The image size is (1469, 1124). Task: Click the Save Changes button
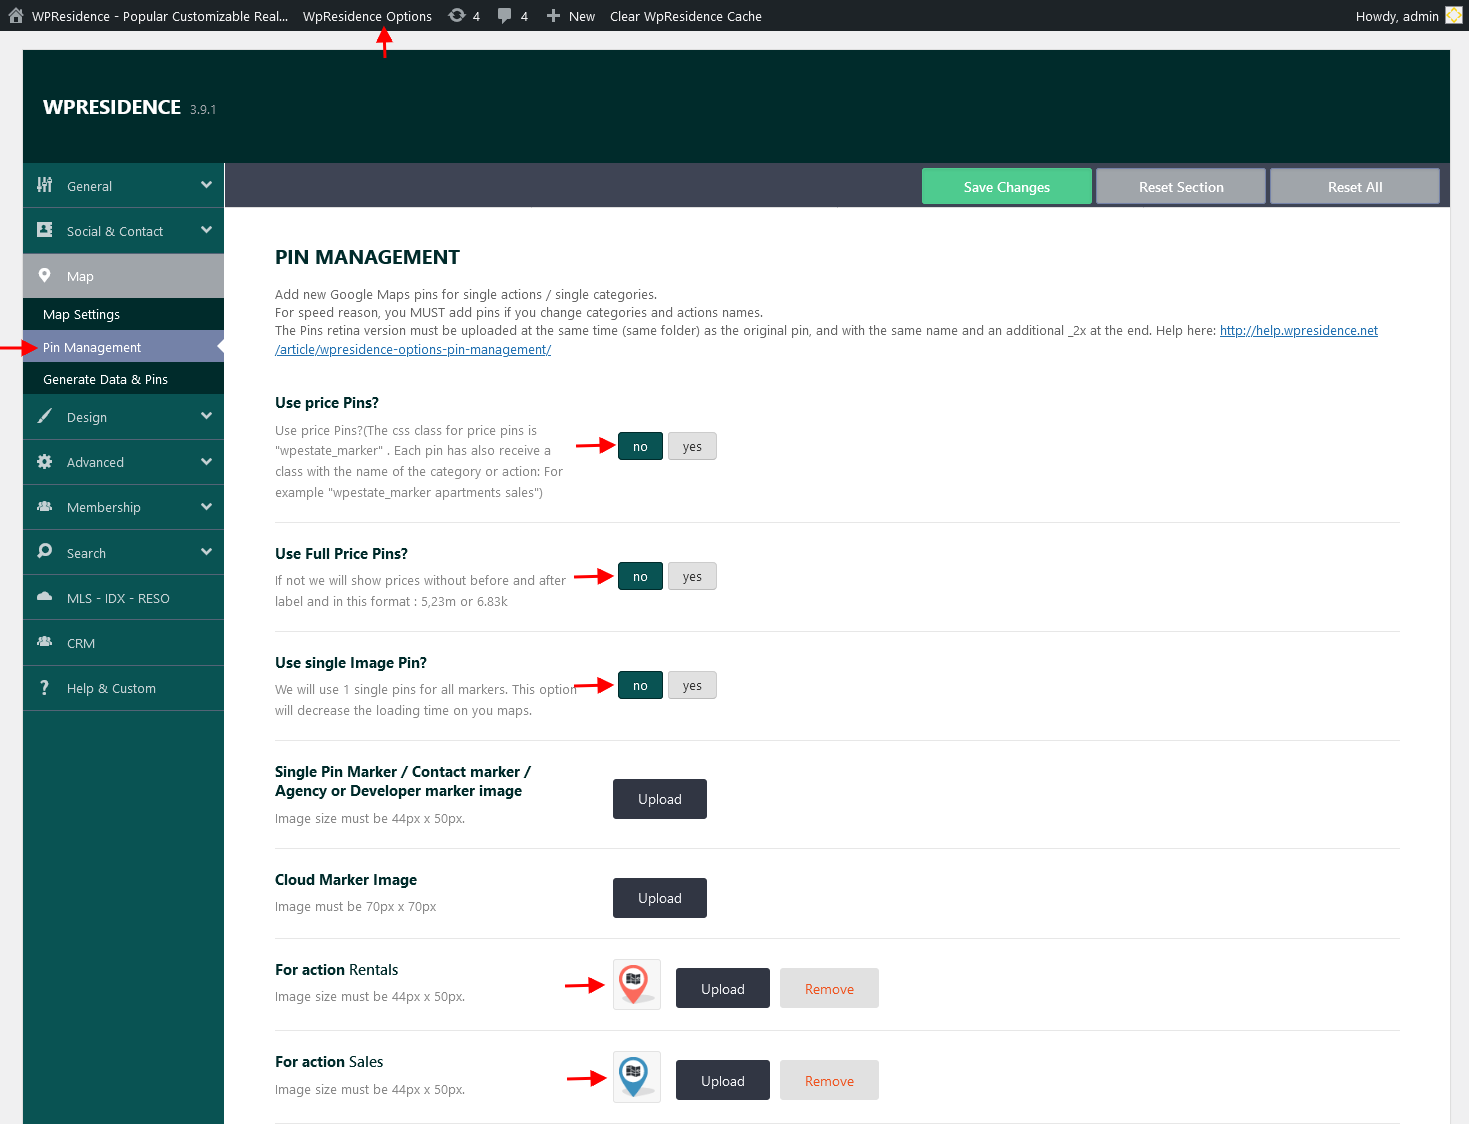tap(1007, 186)
